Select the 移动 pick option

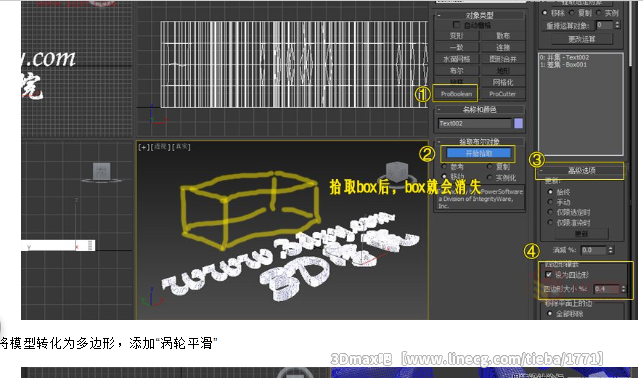click(x=444, y=176)
